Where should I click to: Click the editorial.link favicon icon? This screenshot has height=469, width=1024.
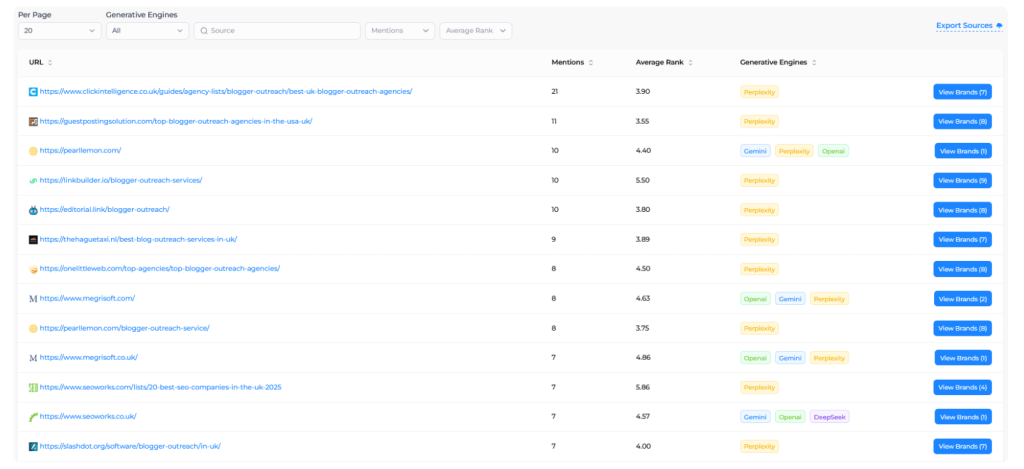(x=33, y=210)
